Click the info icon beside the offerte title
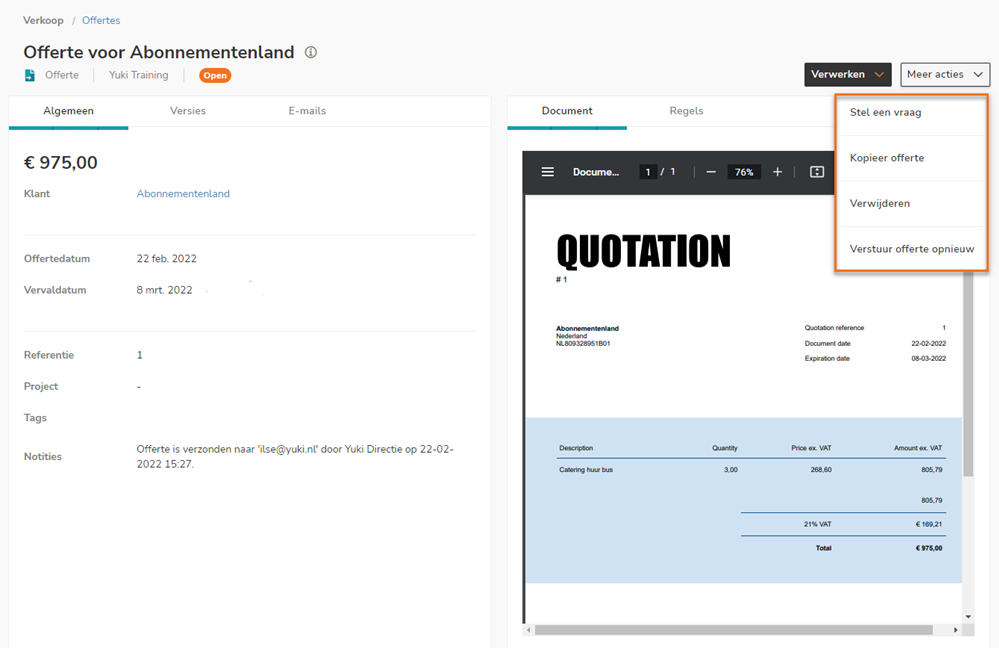Screen dimensions: 999x648 tap(310, 52)
